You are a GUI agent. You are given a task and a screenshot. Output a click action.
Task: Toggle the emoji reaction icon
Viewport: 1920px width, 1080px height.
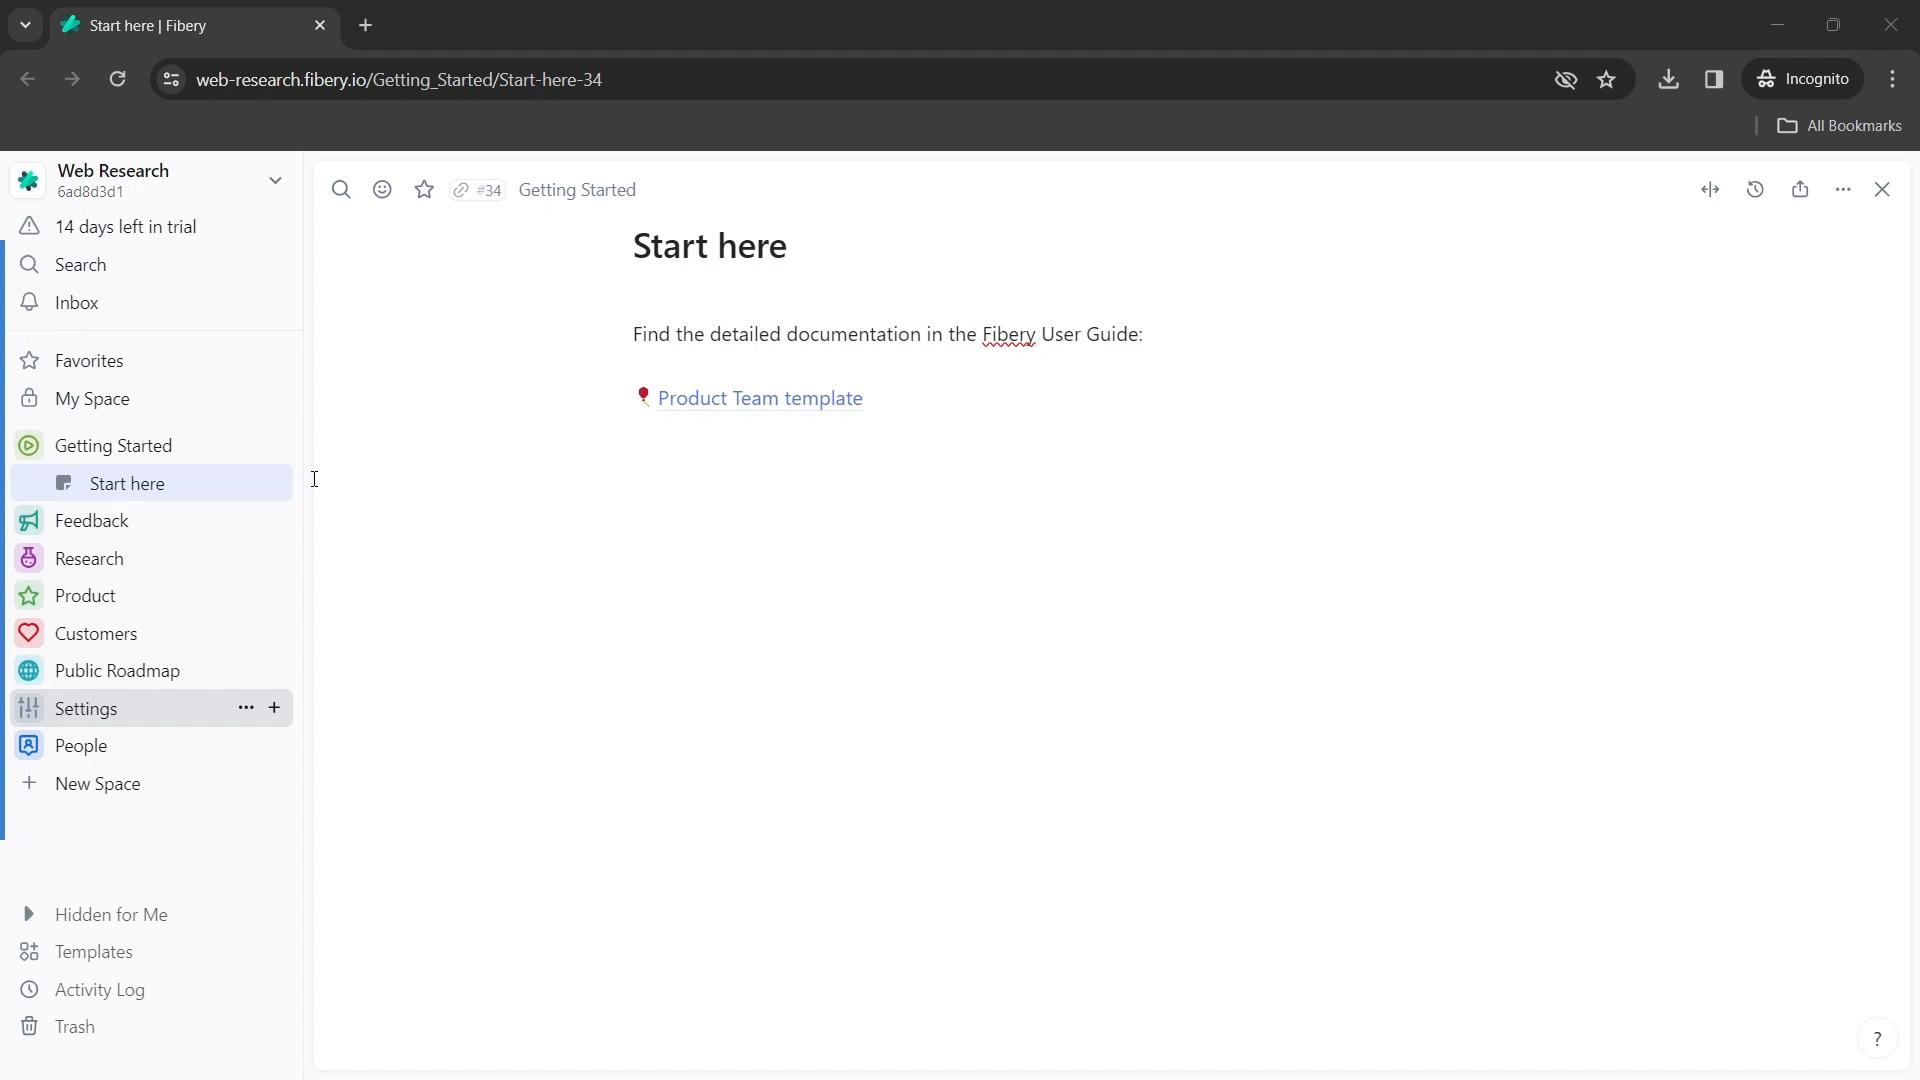[x=384, y=190]
